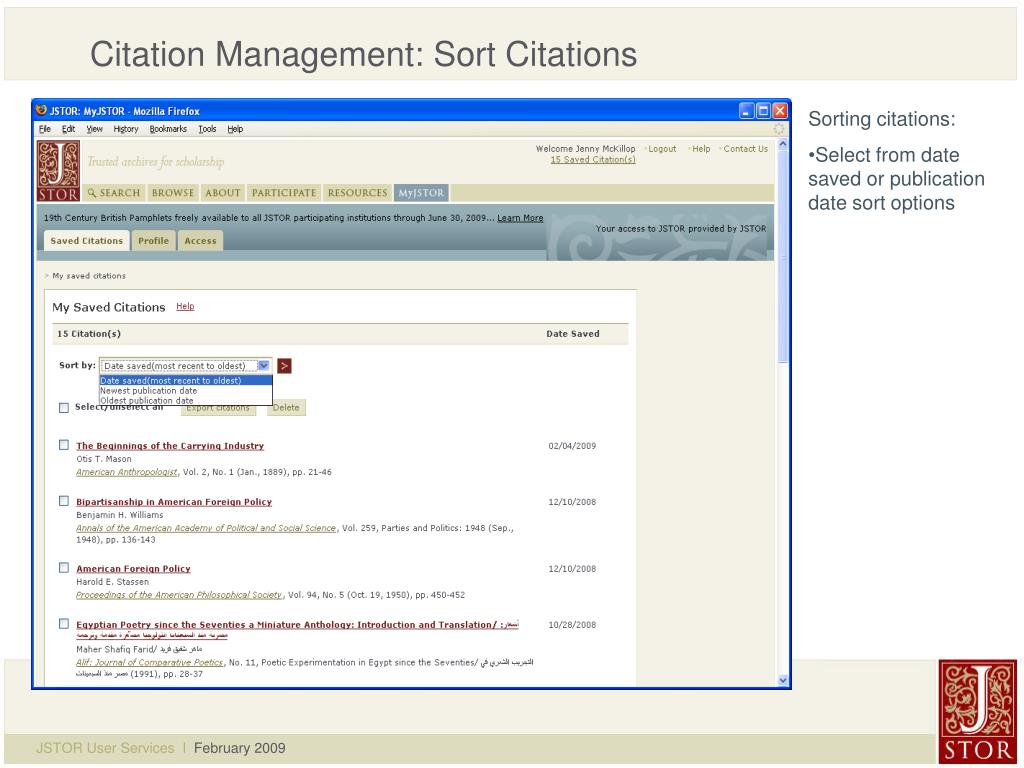Choose Oldest publication date sort option

coord(185,400)
